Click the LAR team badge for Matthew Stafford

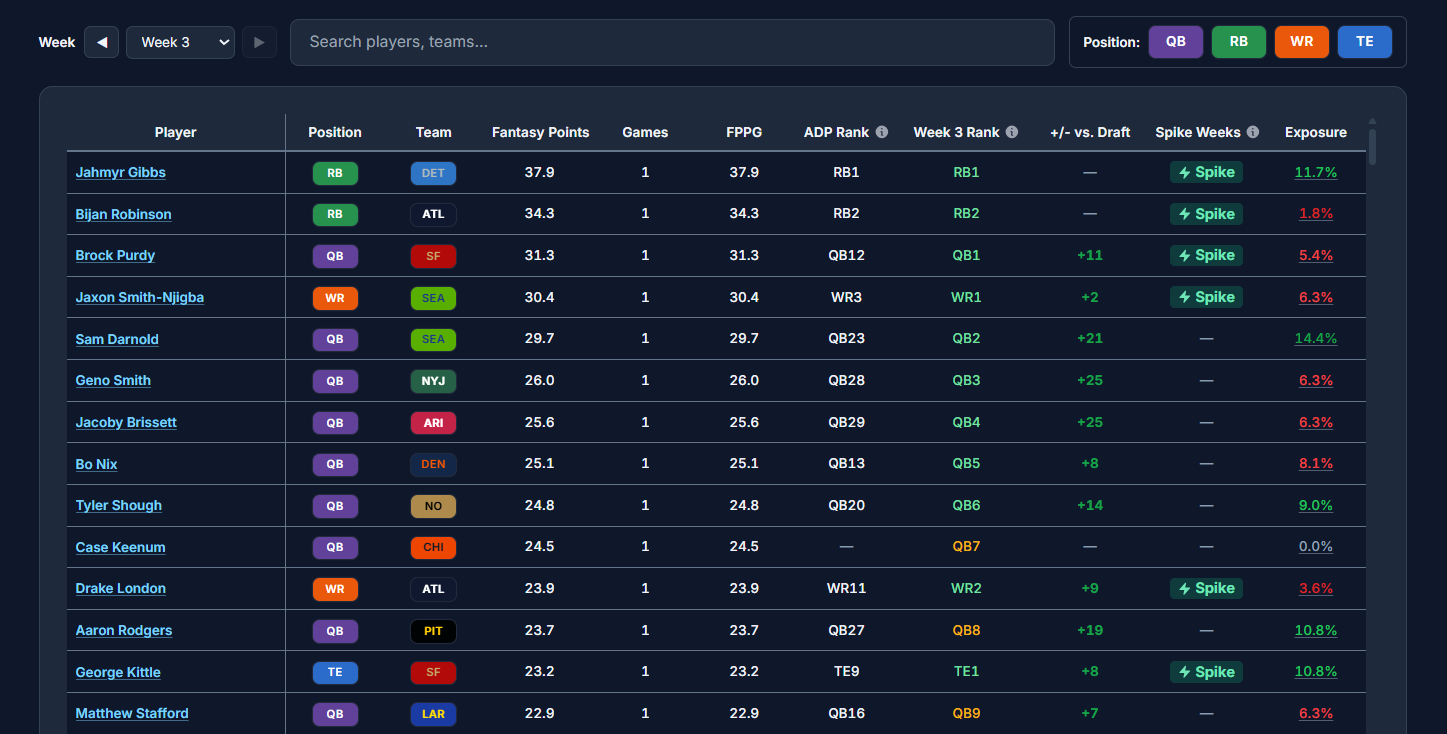(x=433, y=714)
